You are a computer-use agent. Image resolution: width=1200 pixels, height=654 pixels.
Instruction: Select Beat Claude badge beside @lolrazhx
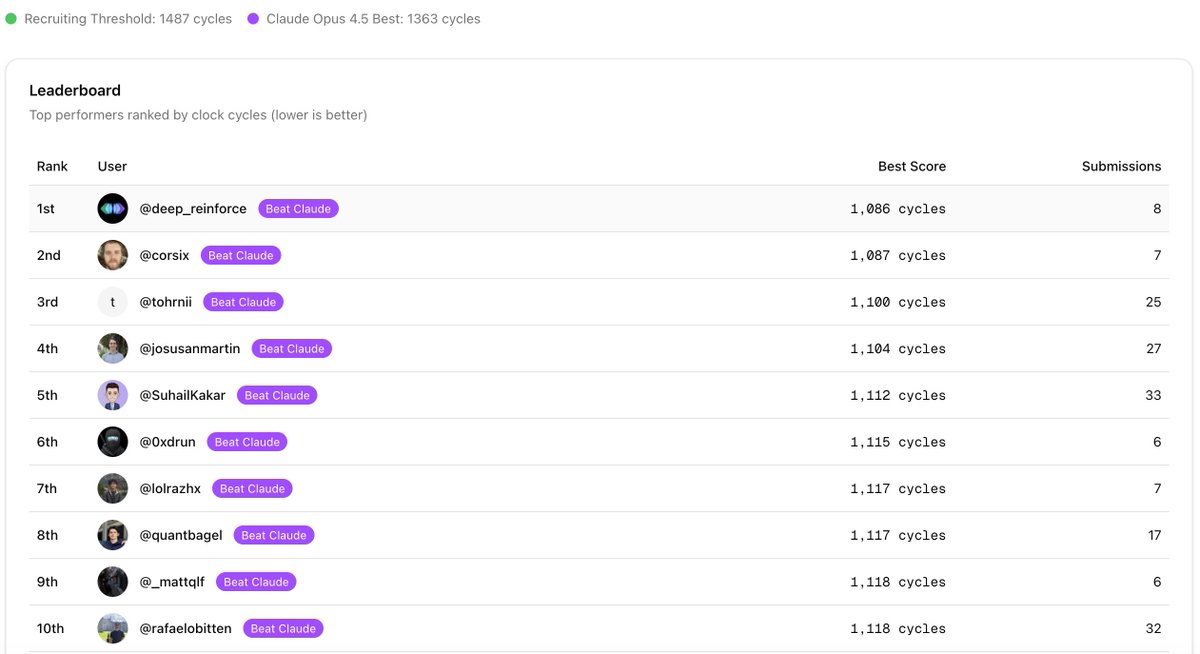[252, 489]
